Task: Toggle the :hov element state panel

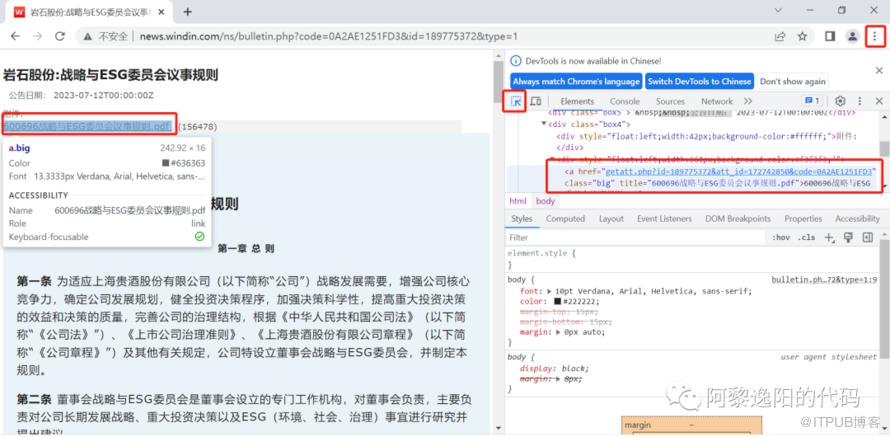Action: [781, 238]
